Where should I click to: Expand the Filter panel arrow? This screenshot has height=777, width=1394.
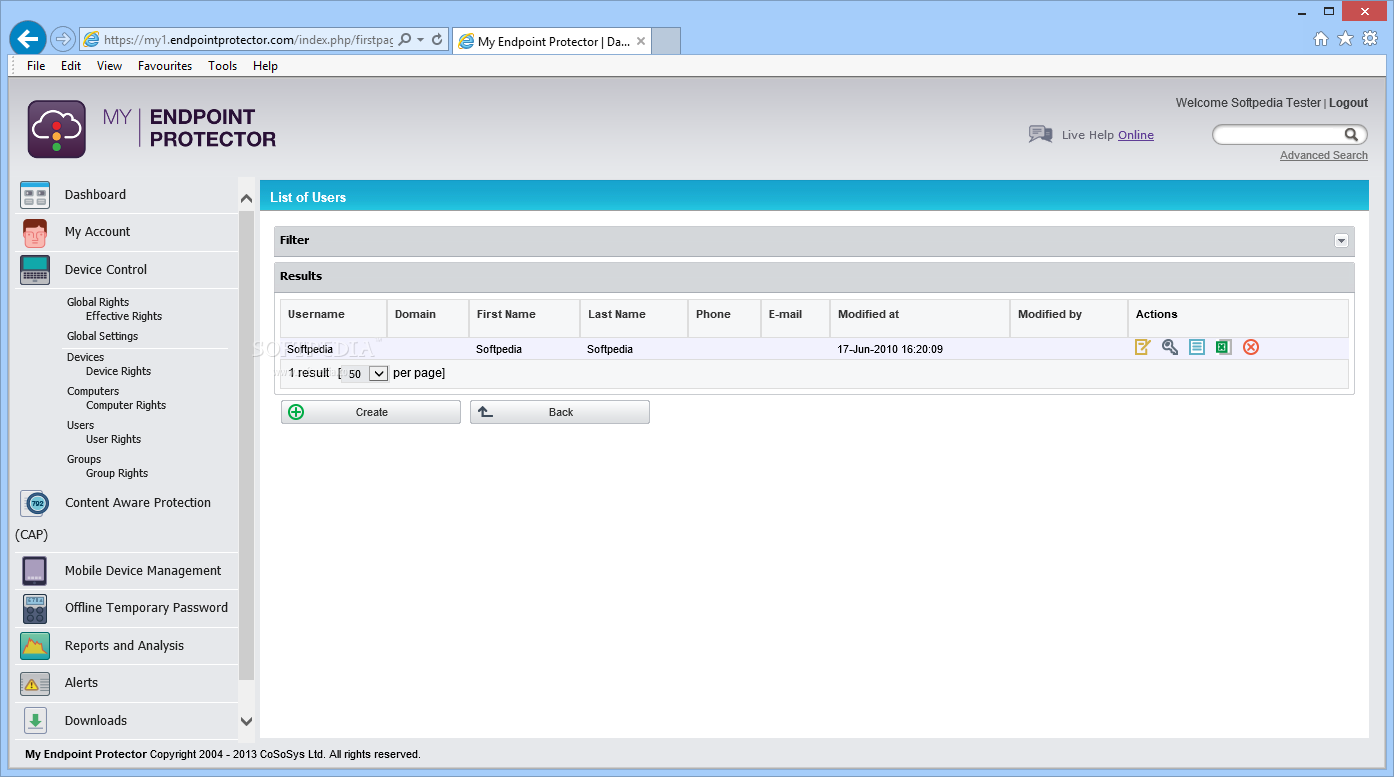1341,240
